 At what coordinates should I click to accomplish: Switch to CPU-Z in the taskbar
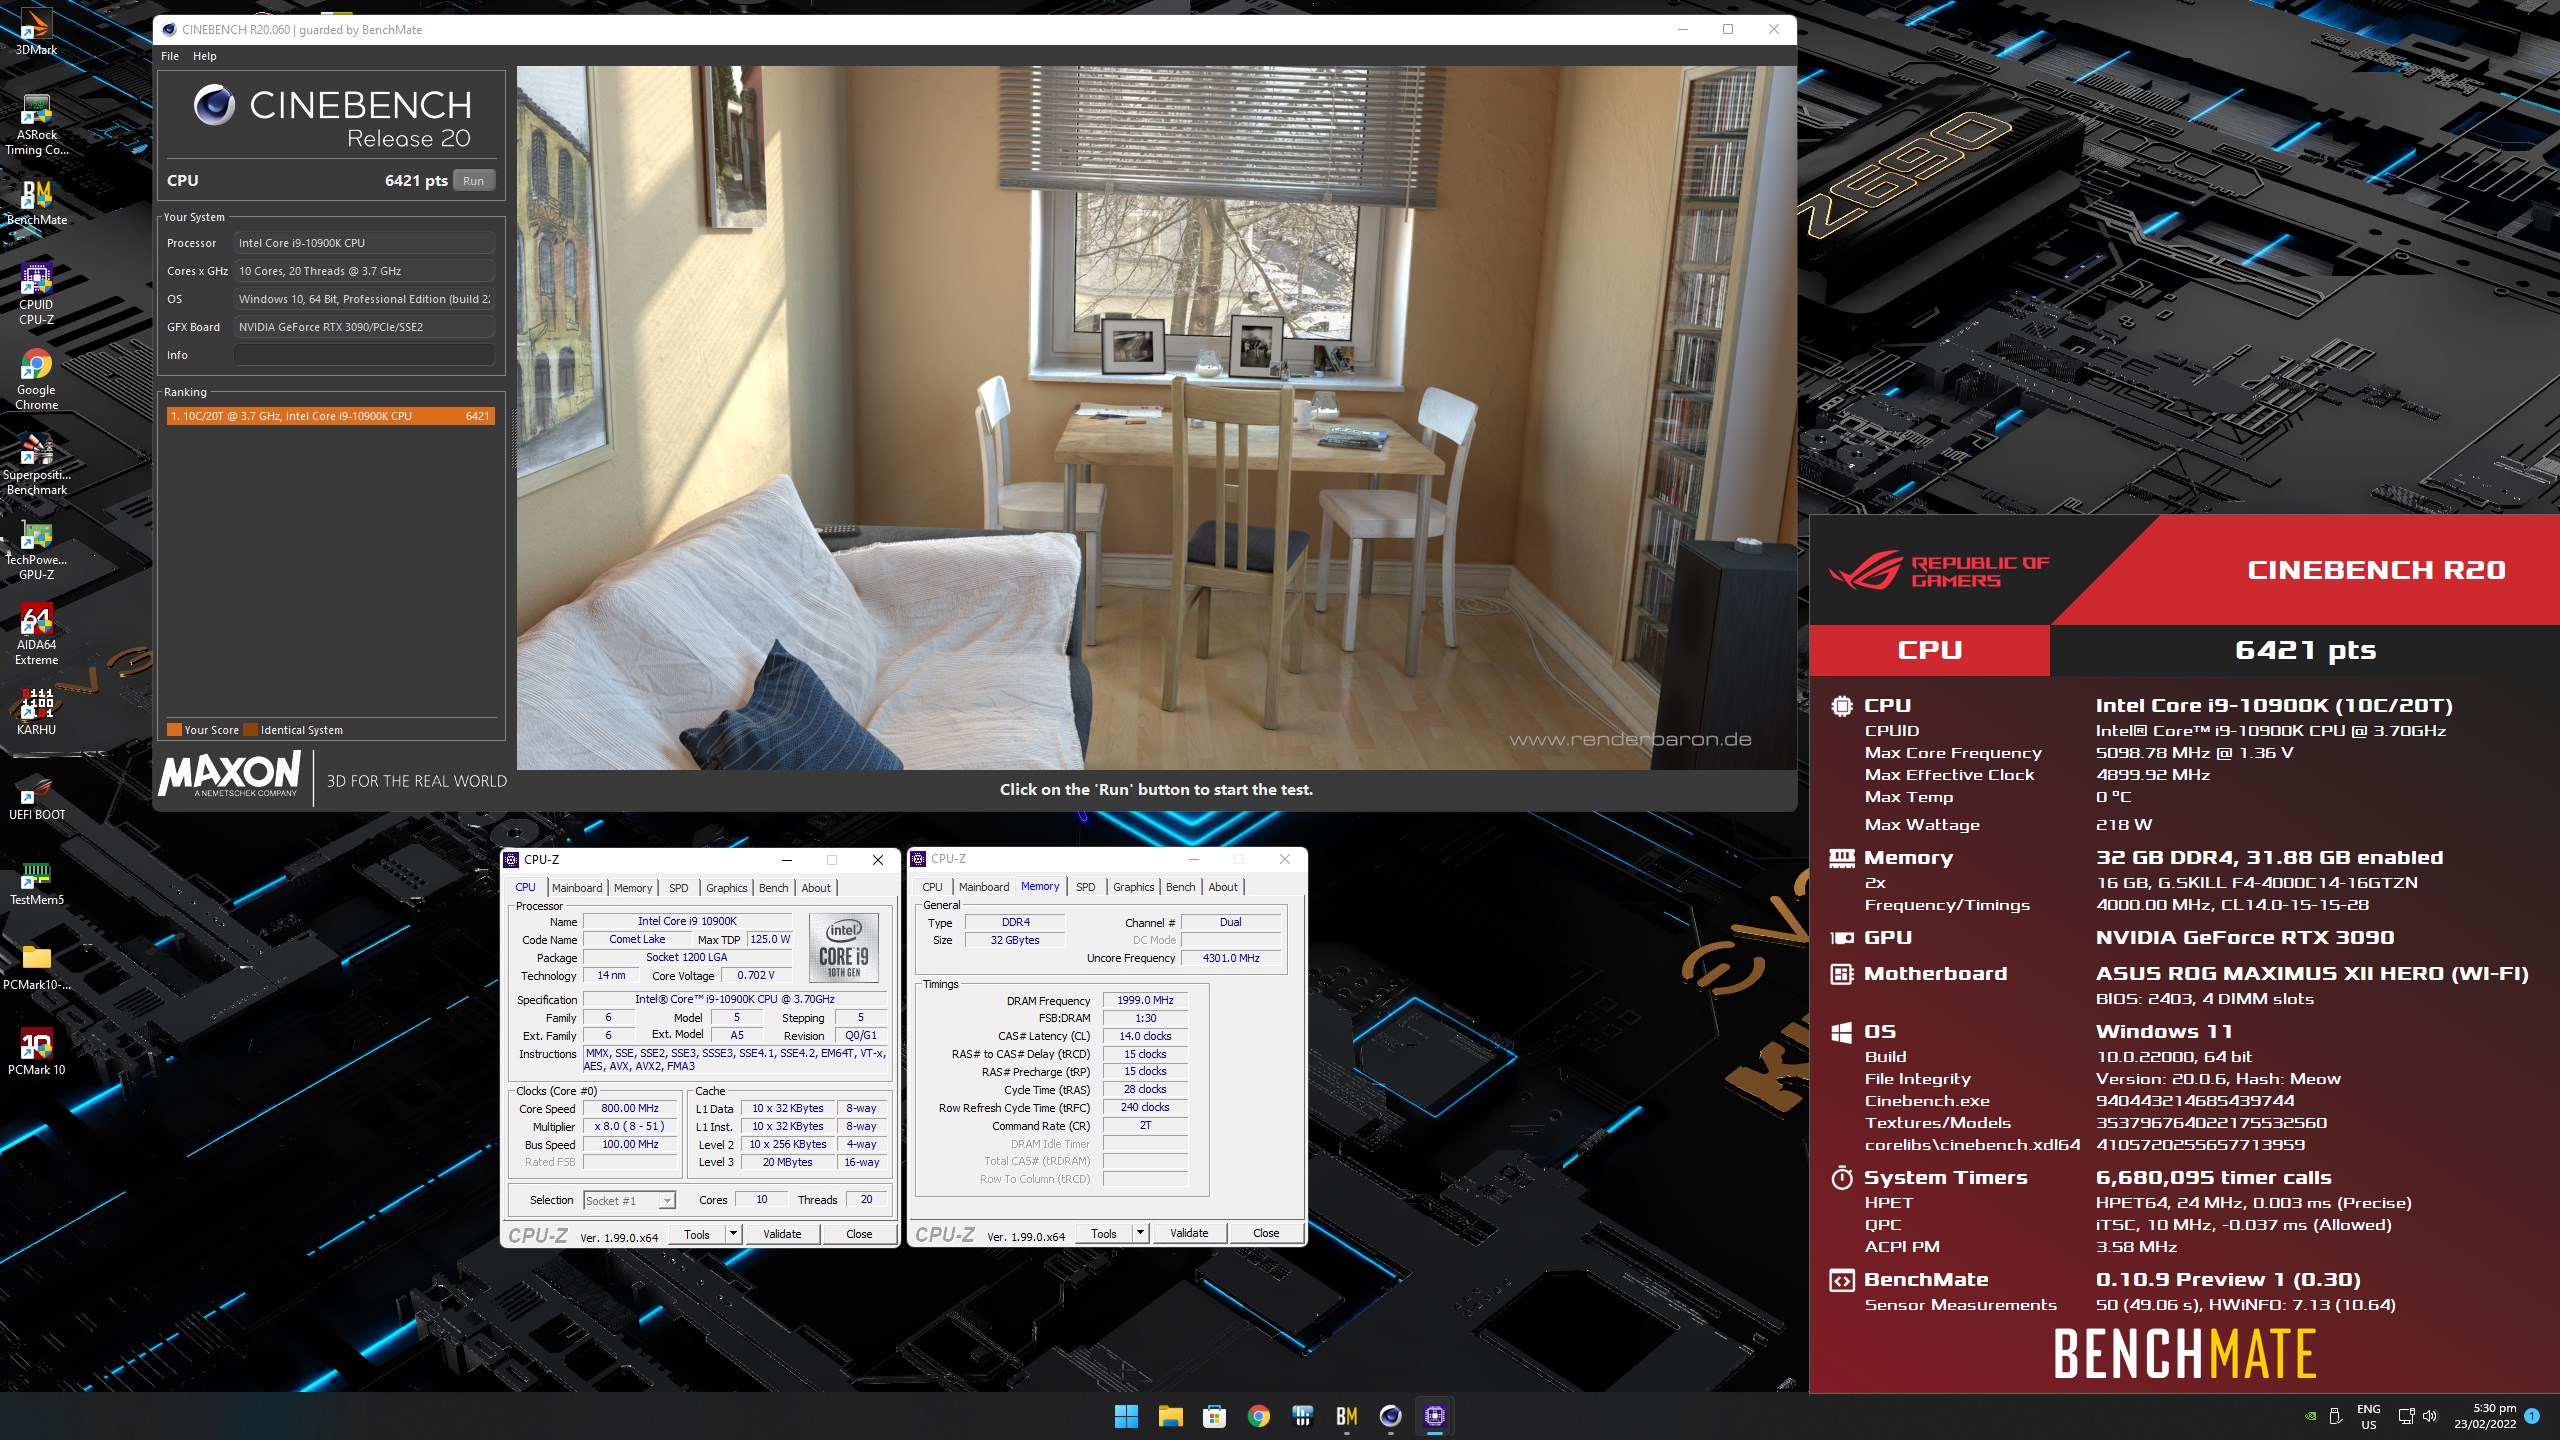point(1434,1416)
